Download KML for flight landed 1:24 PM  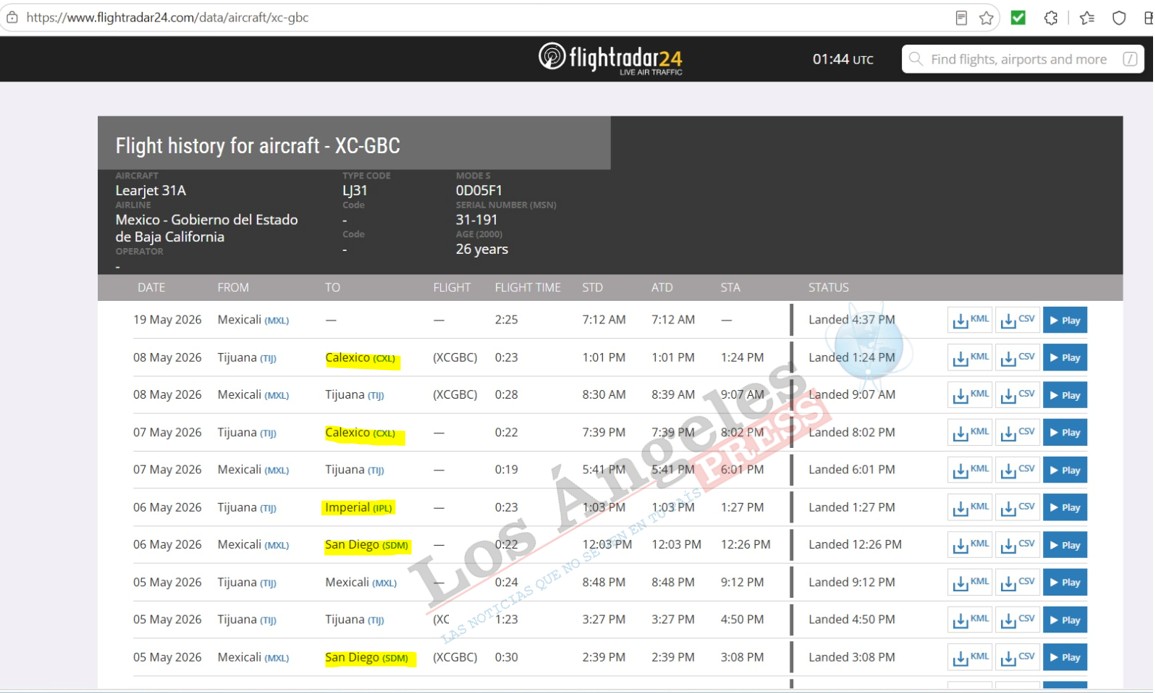coord(970,358)
